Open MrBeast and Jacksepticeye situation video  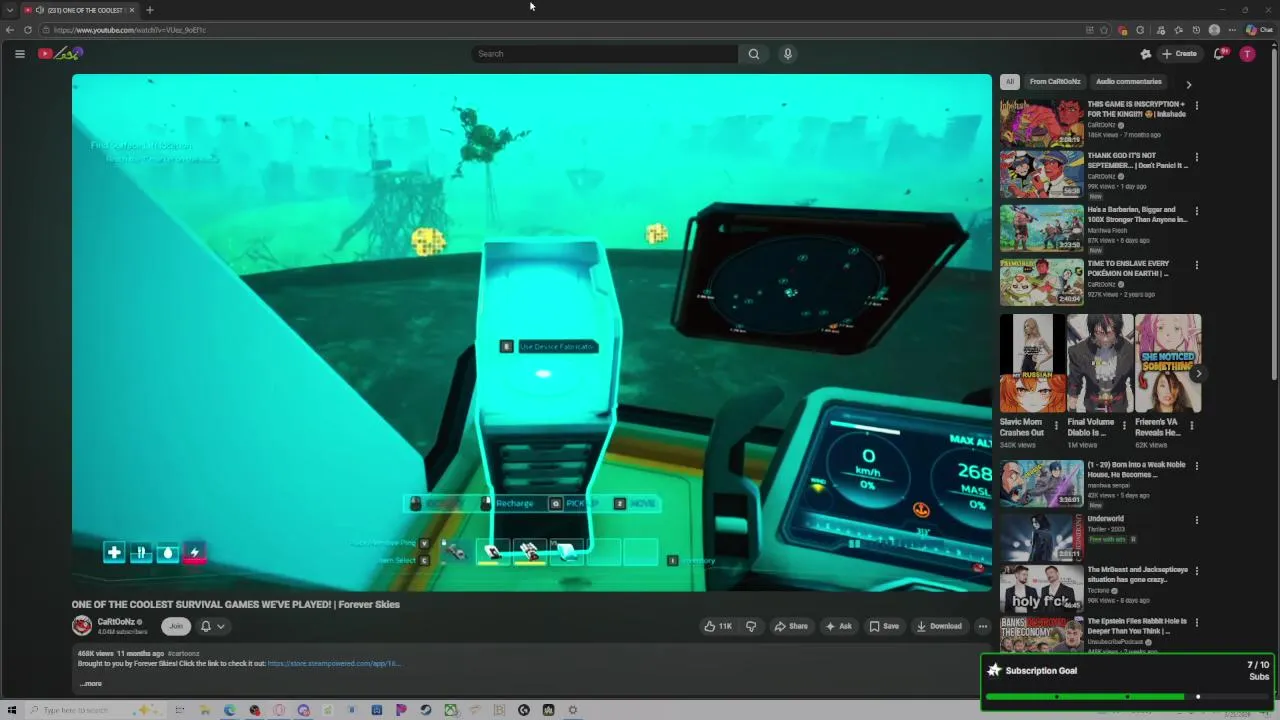point(1041,589)
